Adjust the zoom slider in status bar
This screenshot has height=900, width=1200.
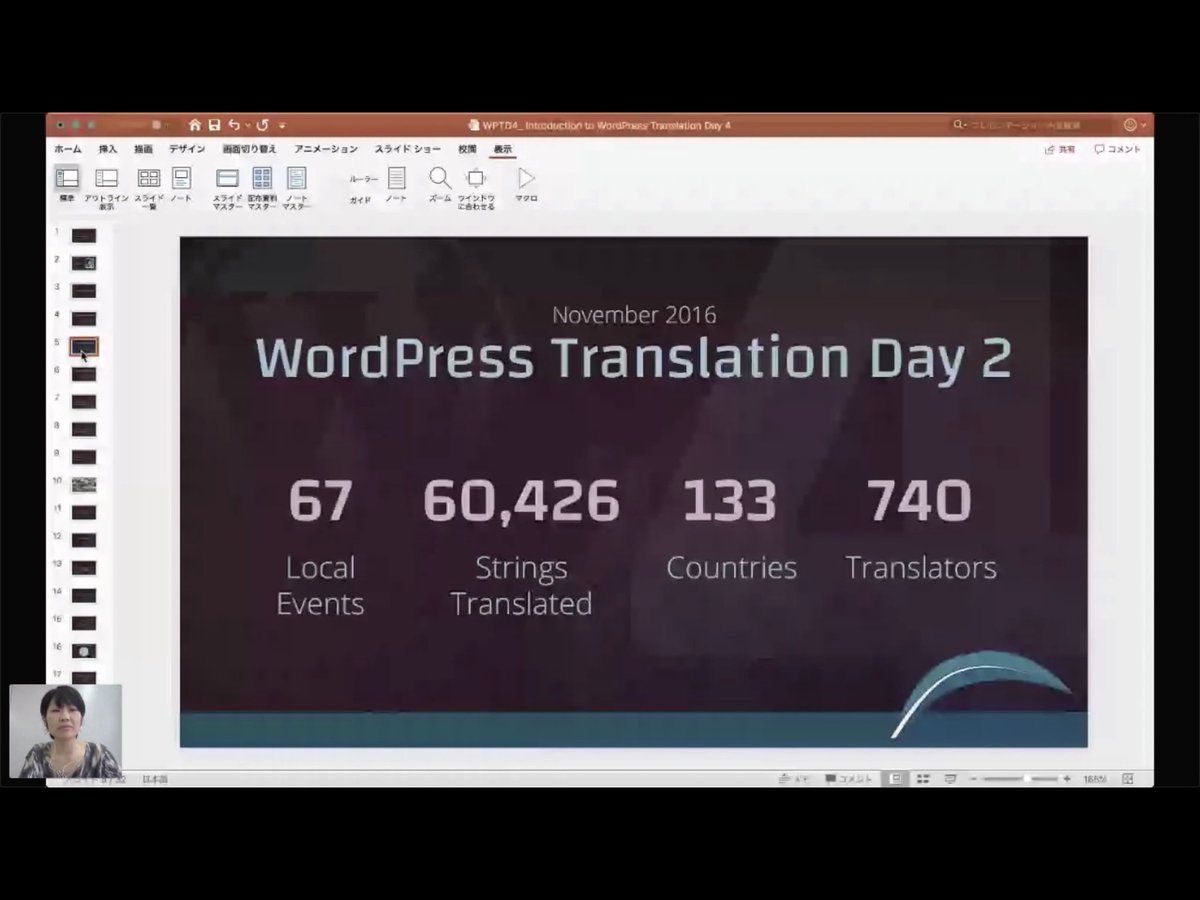pos(1020,779)
